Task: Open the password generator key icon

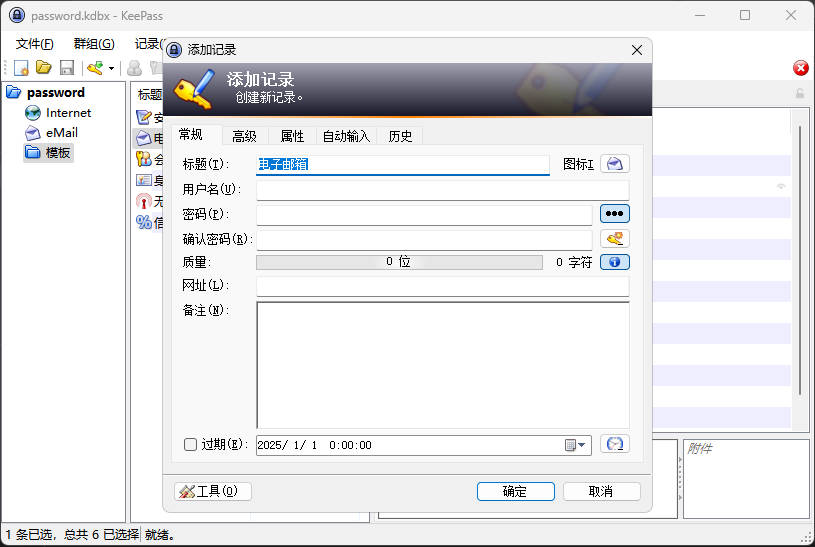Action: (614, 239)
